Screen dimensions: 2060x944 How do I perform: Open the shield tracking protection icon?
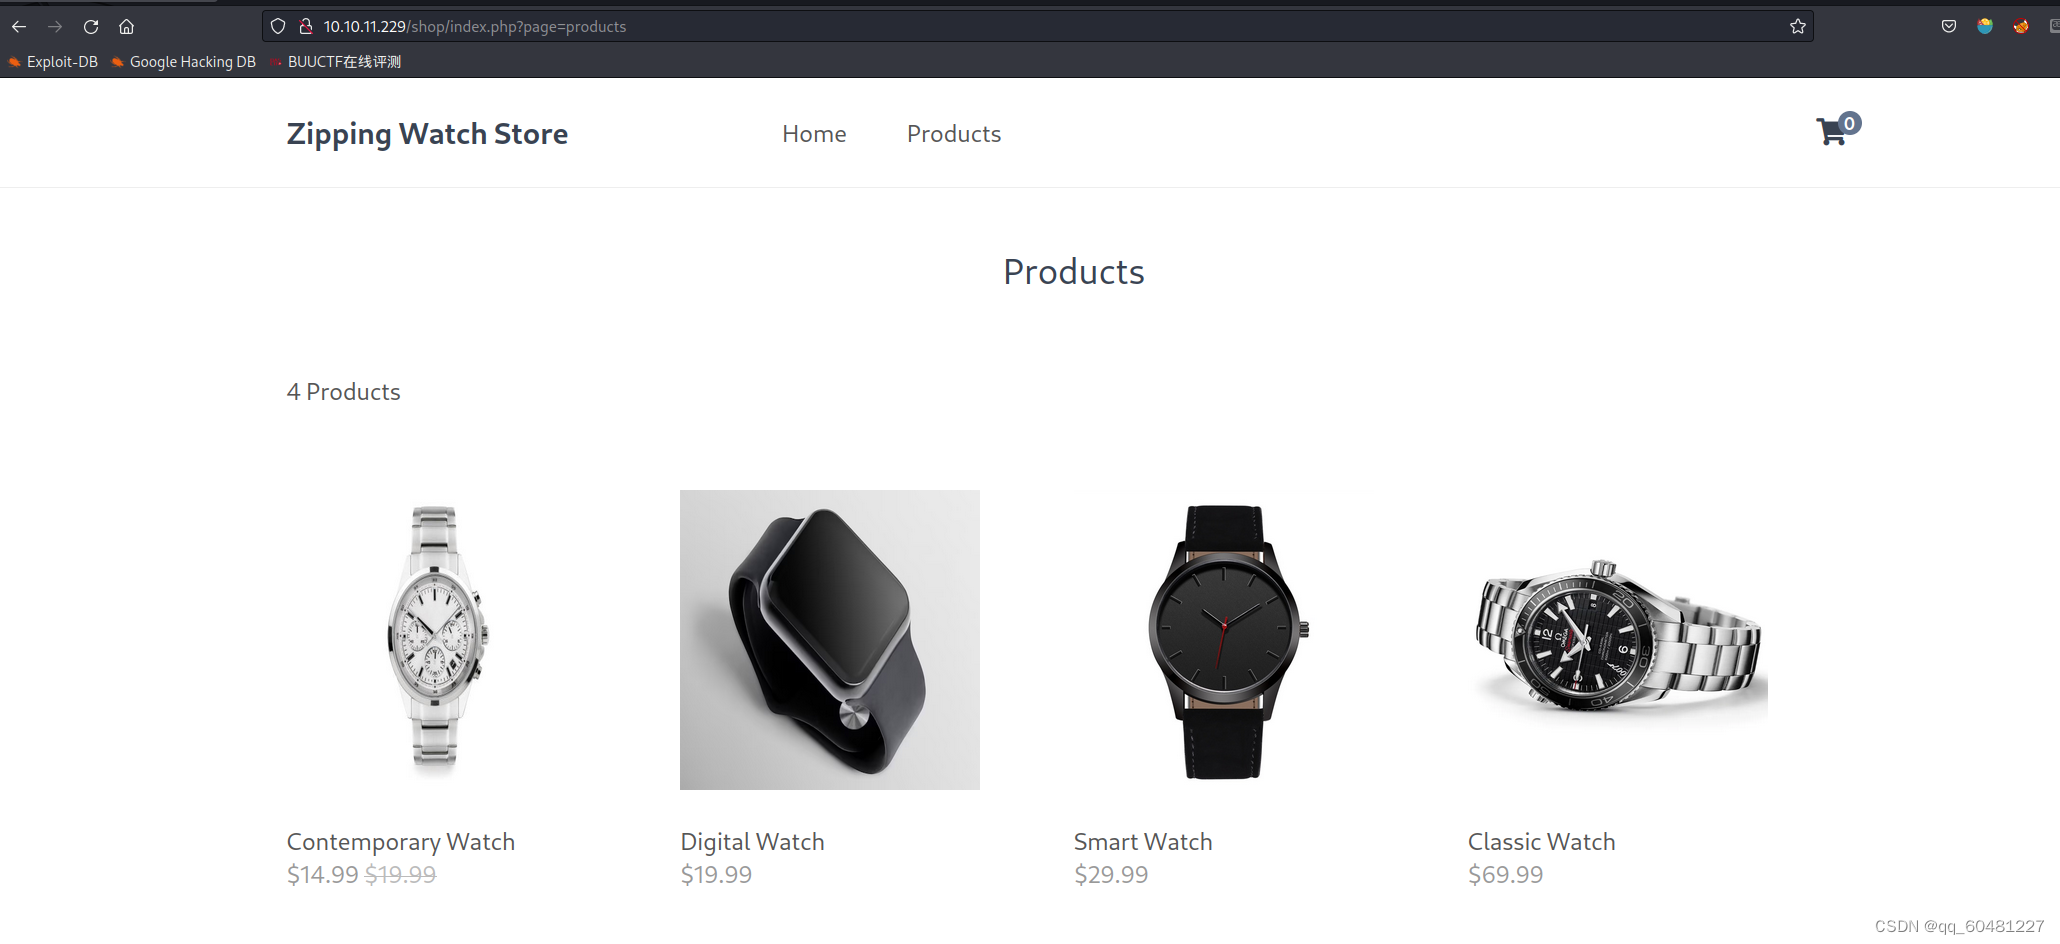278,27
